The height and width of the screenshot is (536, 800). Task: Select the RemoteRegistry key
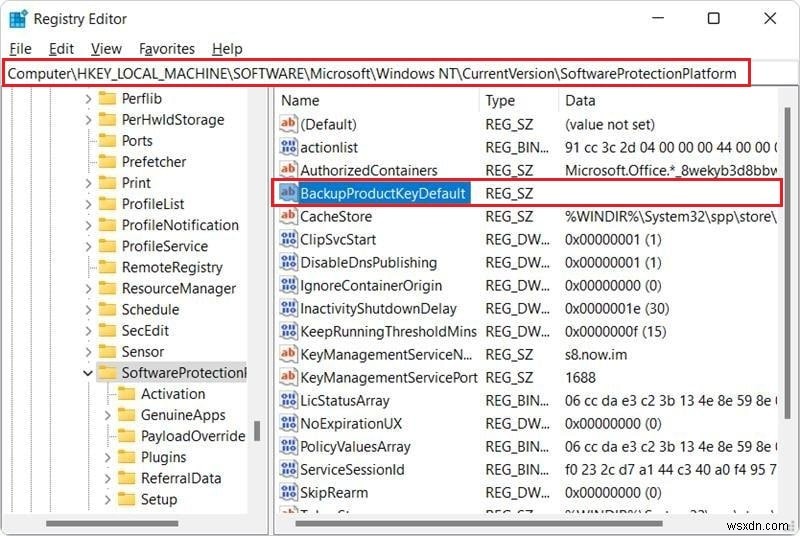172,267
